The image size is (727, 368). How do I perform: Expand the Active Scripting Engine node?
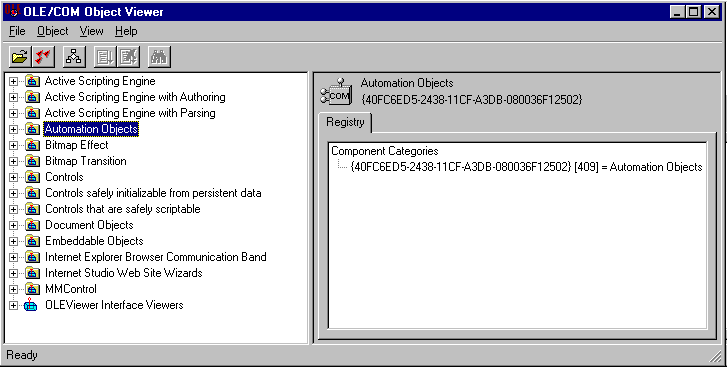click(13, 82)
